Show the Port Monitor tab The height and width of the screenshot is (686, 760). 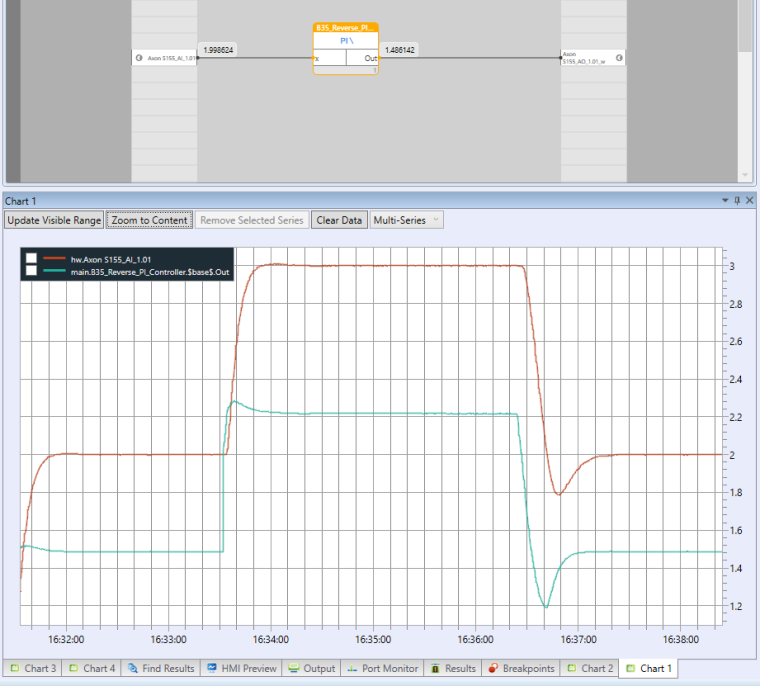click(383, 668)
